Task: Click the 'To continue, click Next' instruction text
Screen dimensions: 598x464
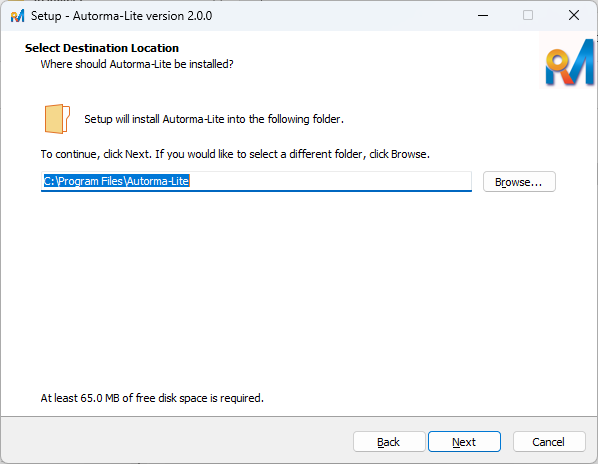Action: 235,154
